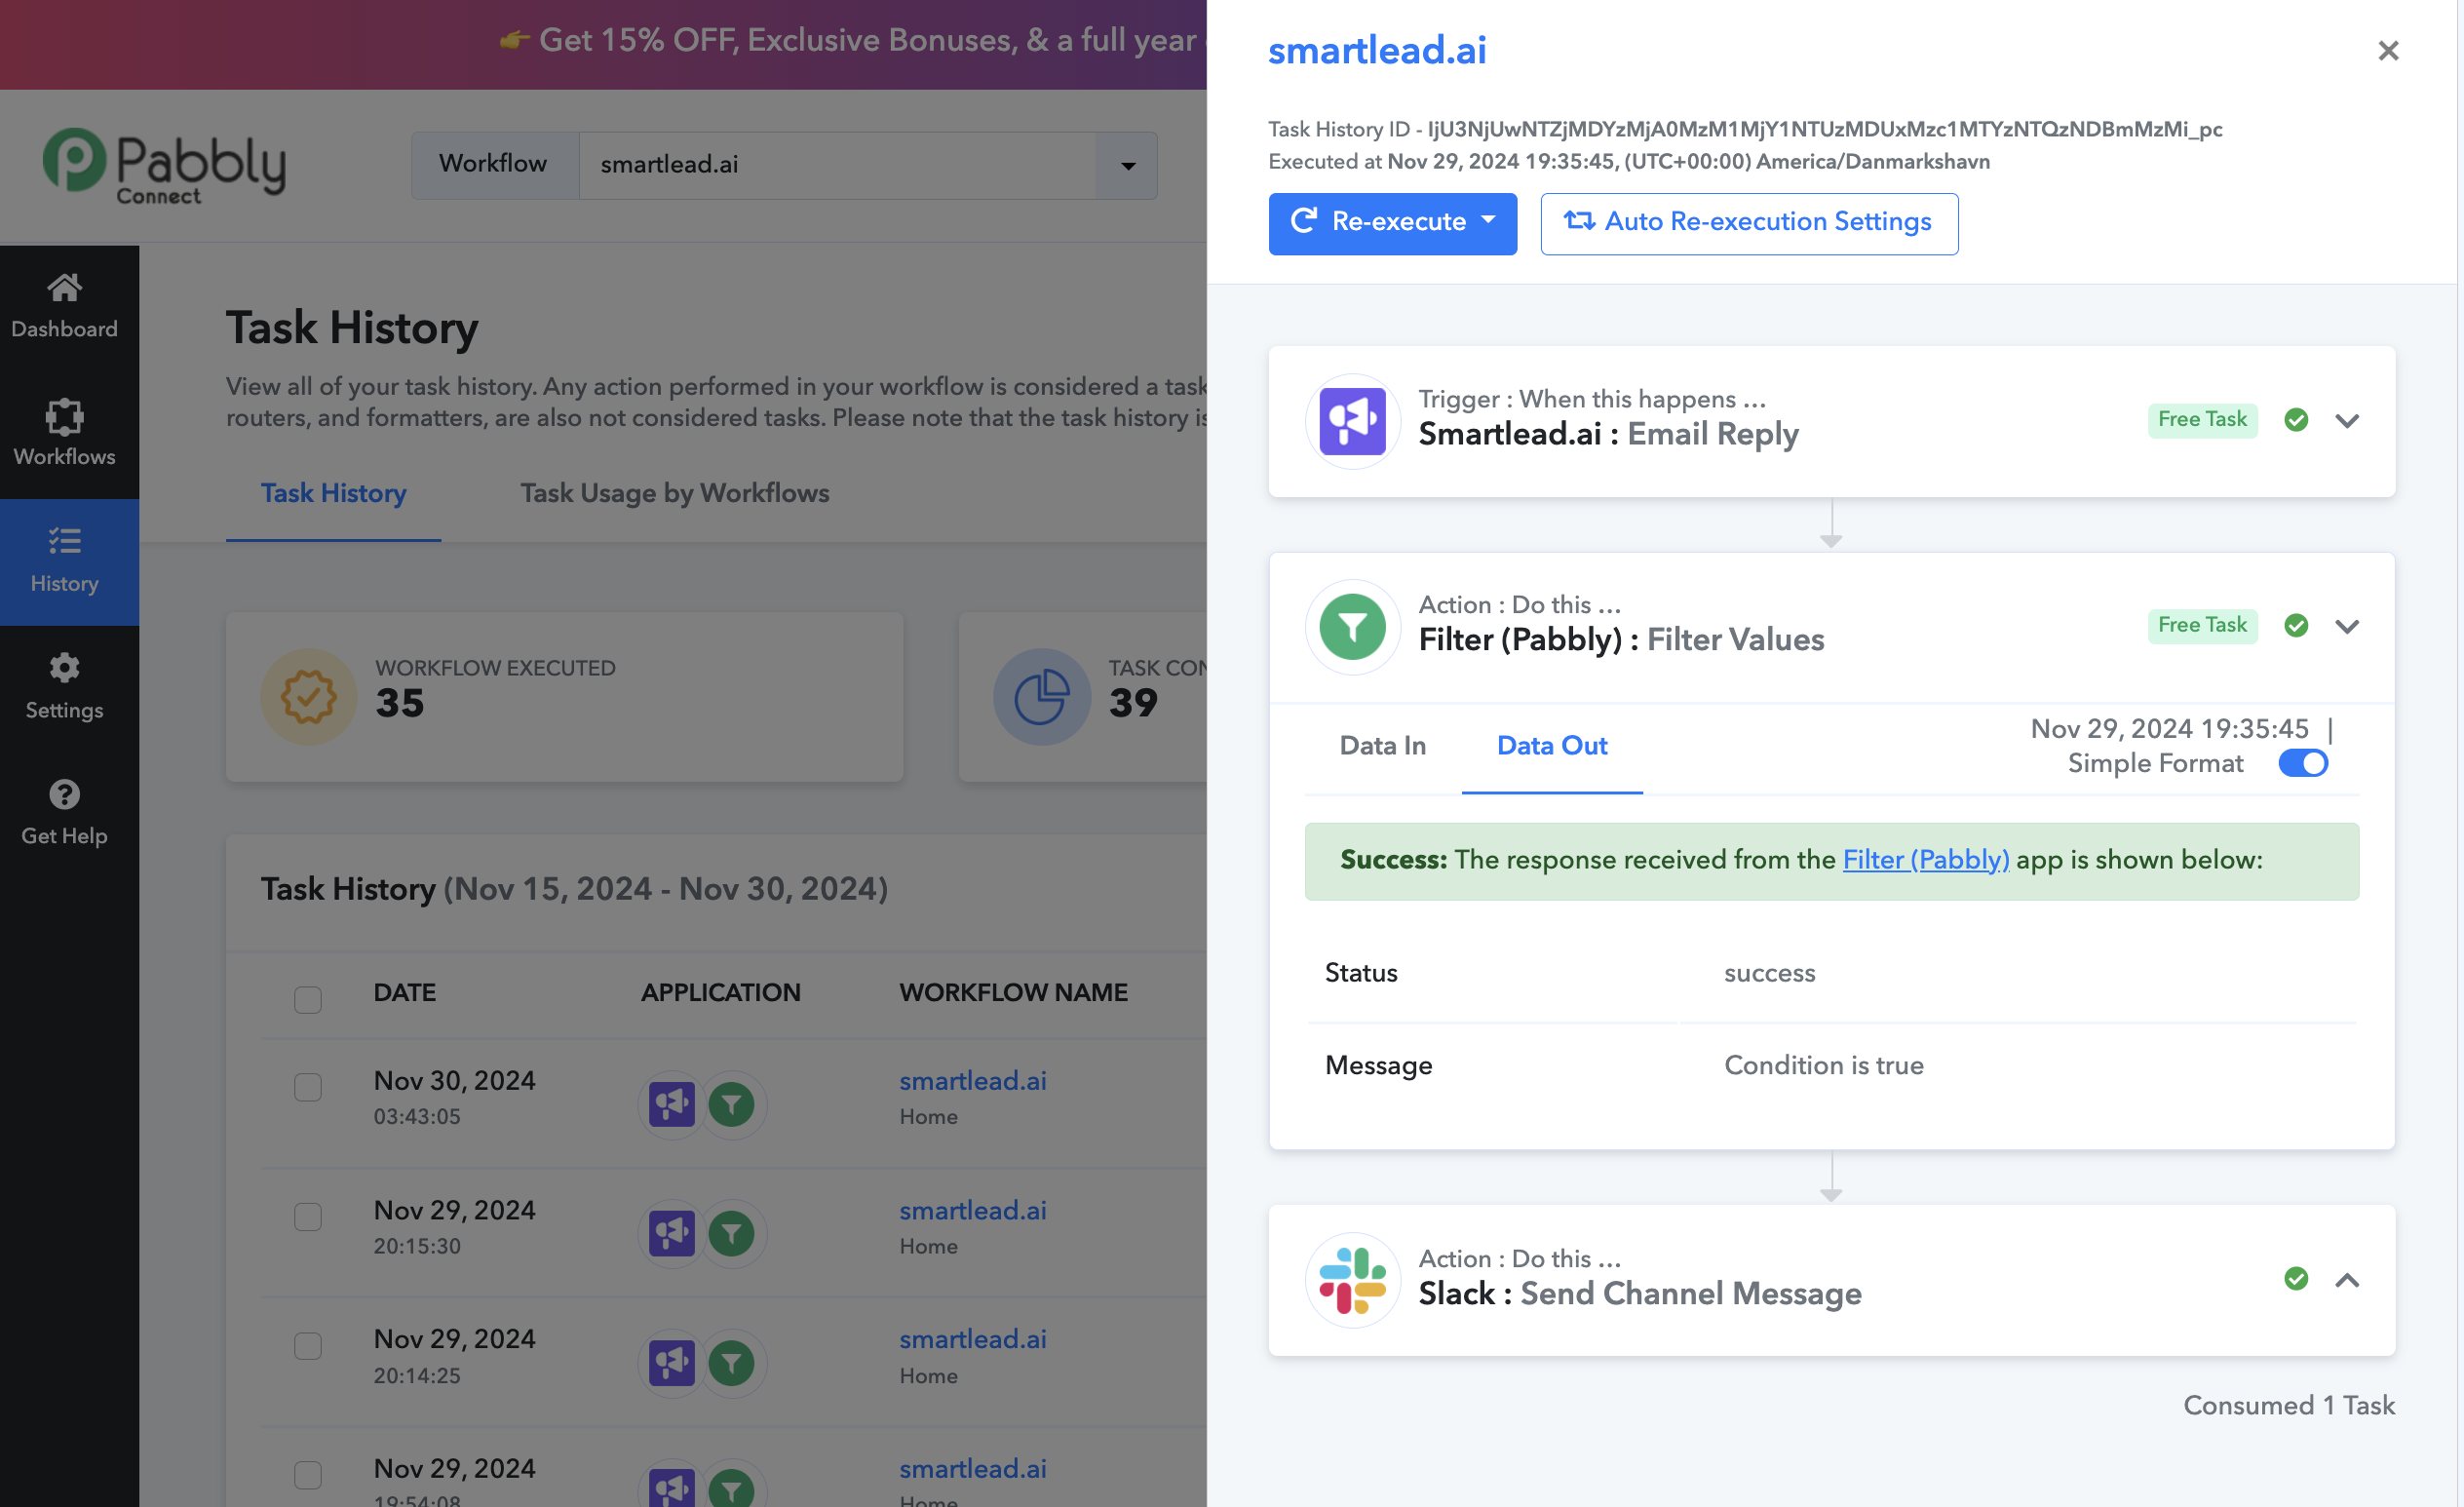Open the Workflows sidebar item

[64, 435]
